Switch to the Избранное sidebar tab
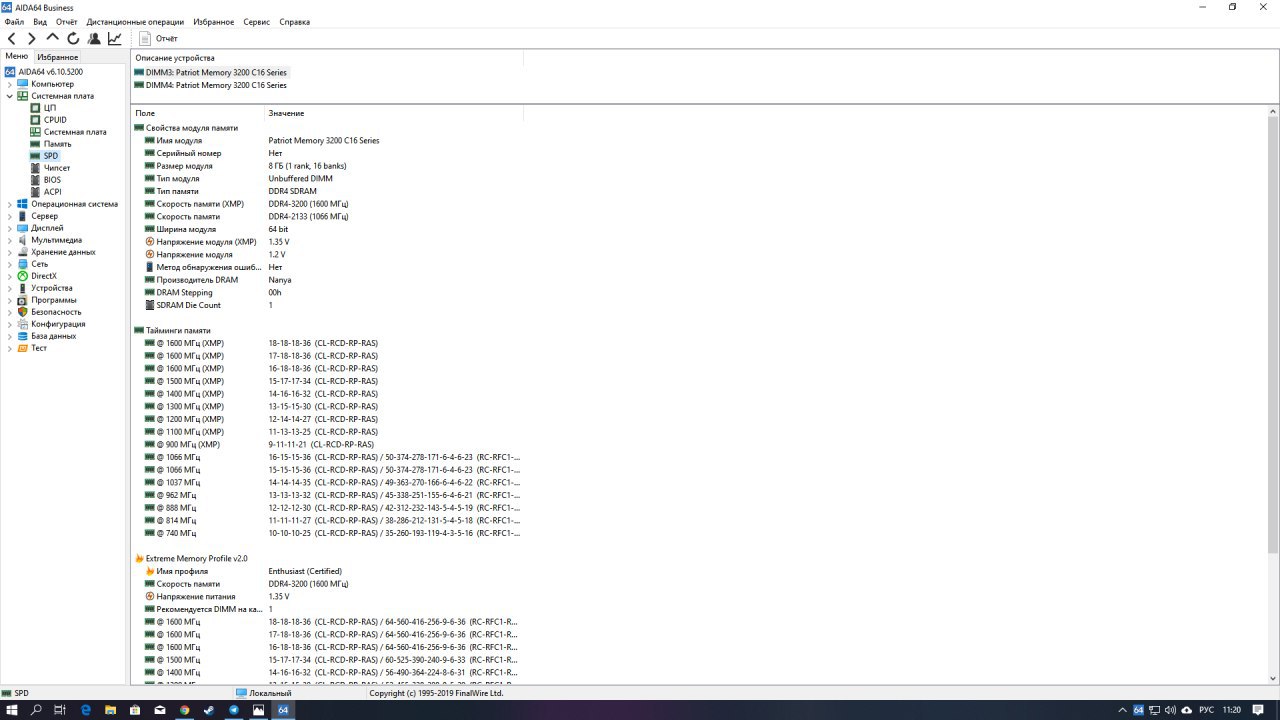The height and width of the screenshot is (720, 1280). tap(58, 57)
